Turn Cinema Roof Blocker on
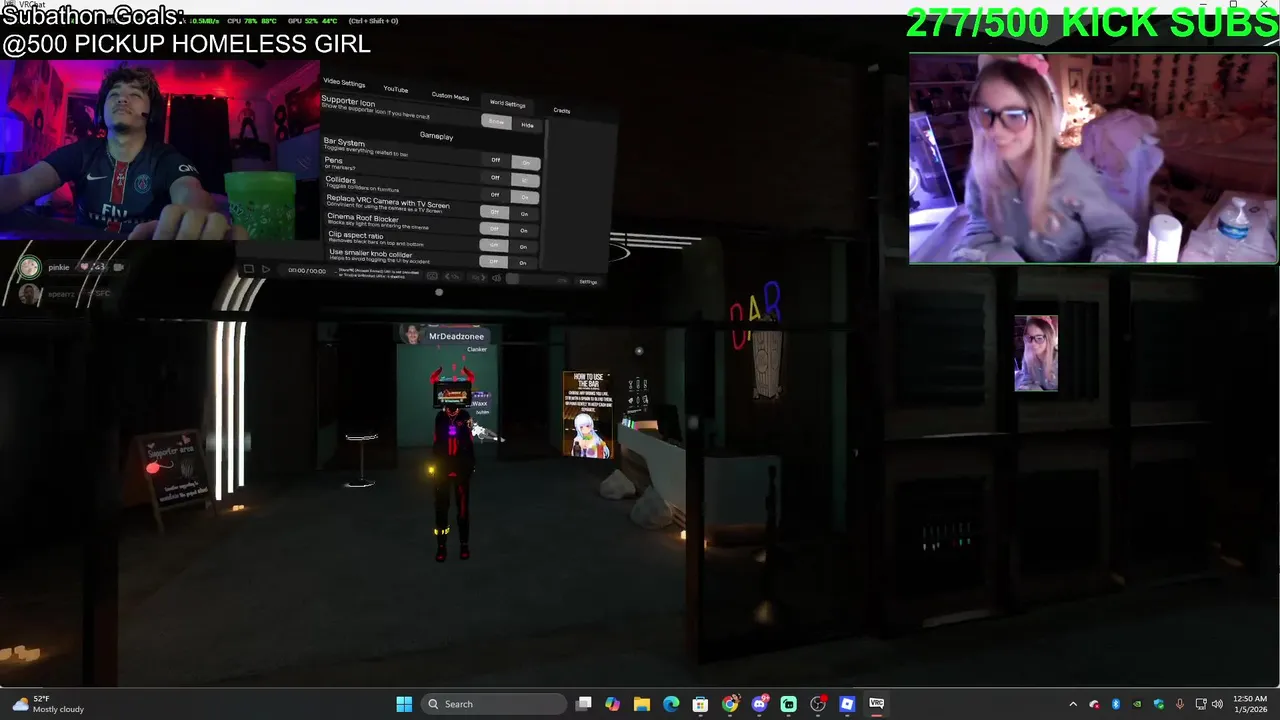The image size is (1280, 720). click(x=524, y=230)
